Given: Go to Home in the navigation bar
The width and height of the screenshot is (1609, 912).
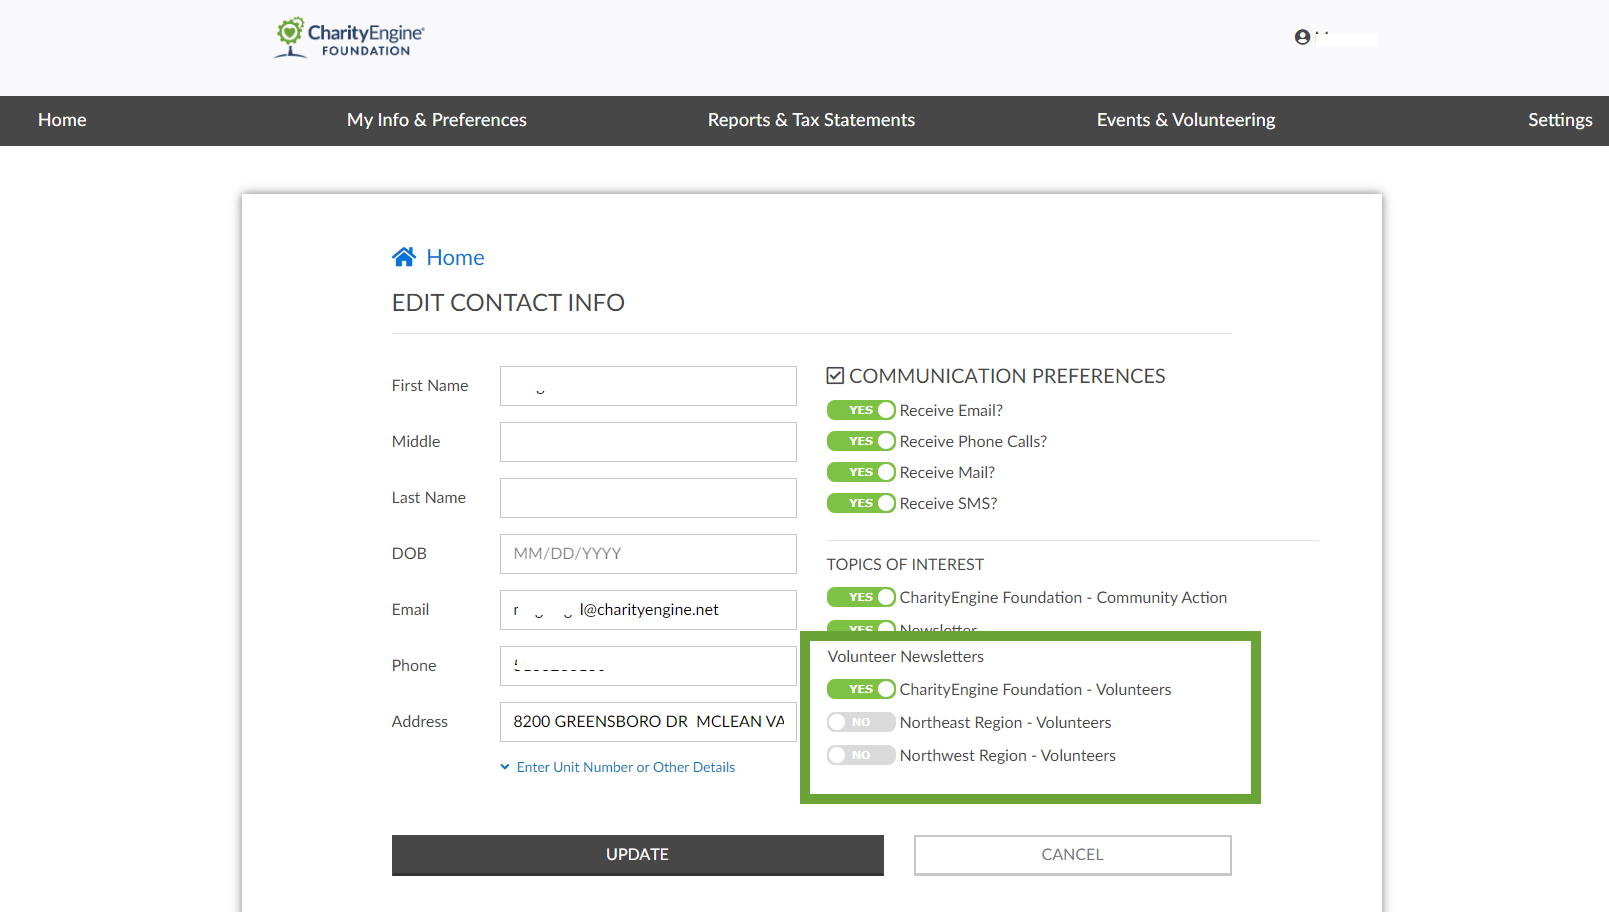Looking at the screenshot, I should (62, 120).
